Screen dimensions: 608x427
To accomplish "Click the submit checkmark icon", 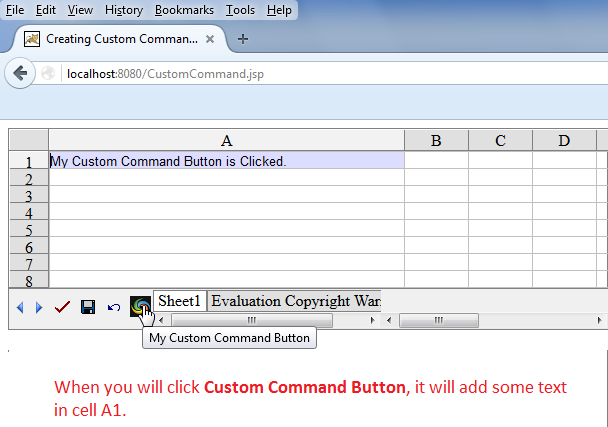I will point(63,307).
